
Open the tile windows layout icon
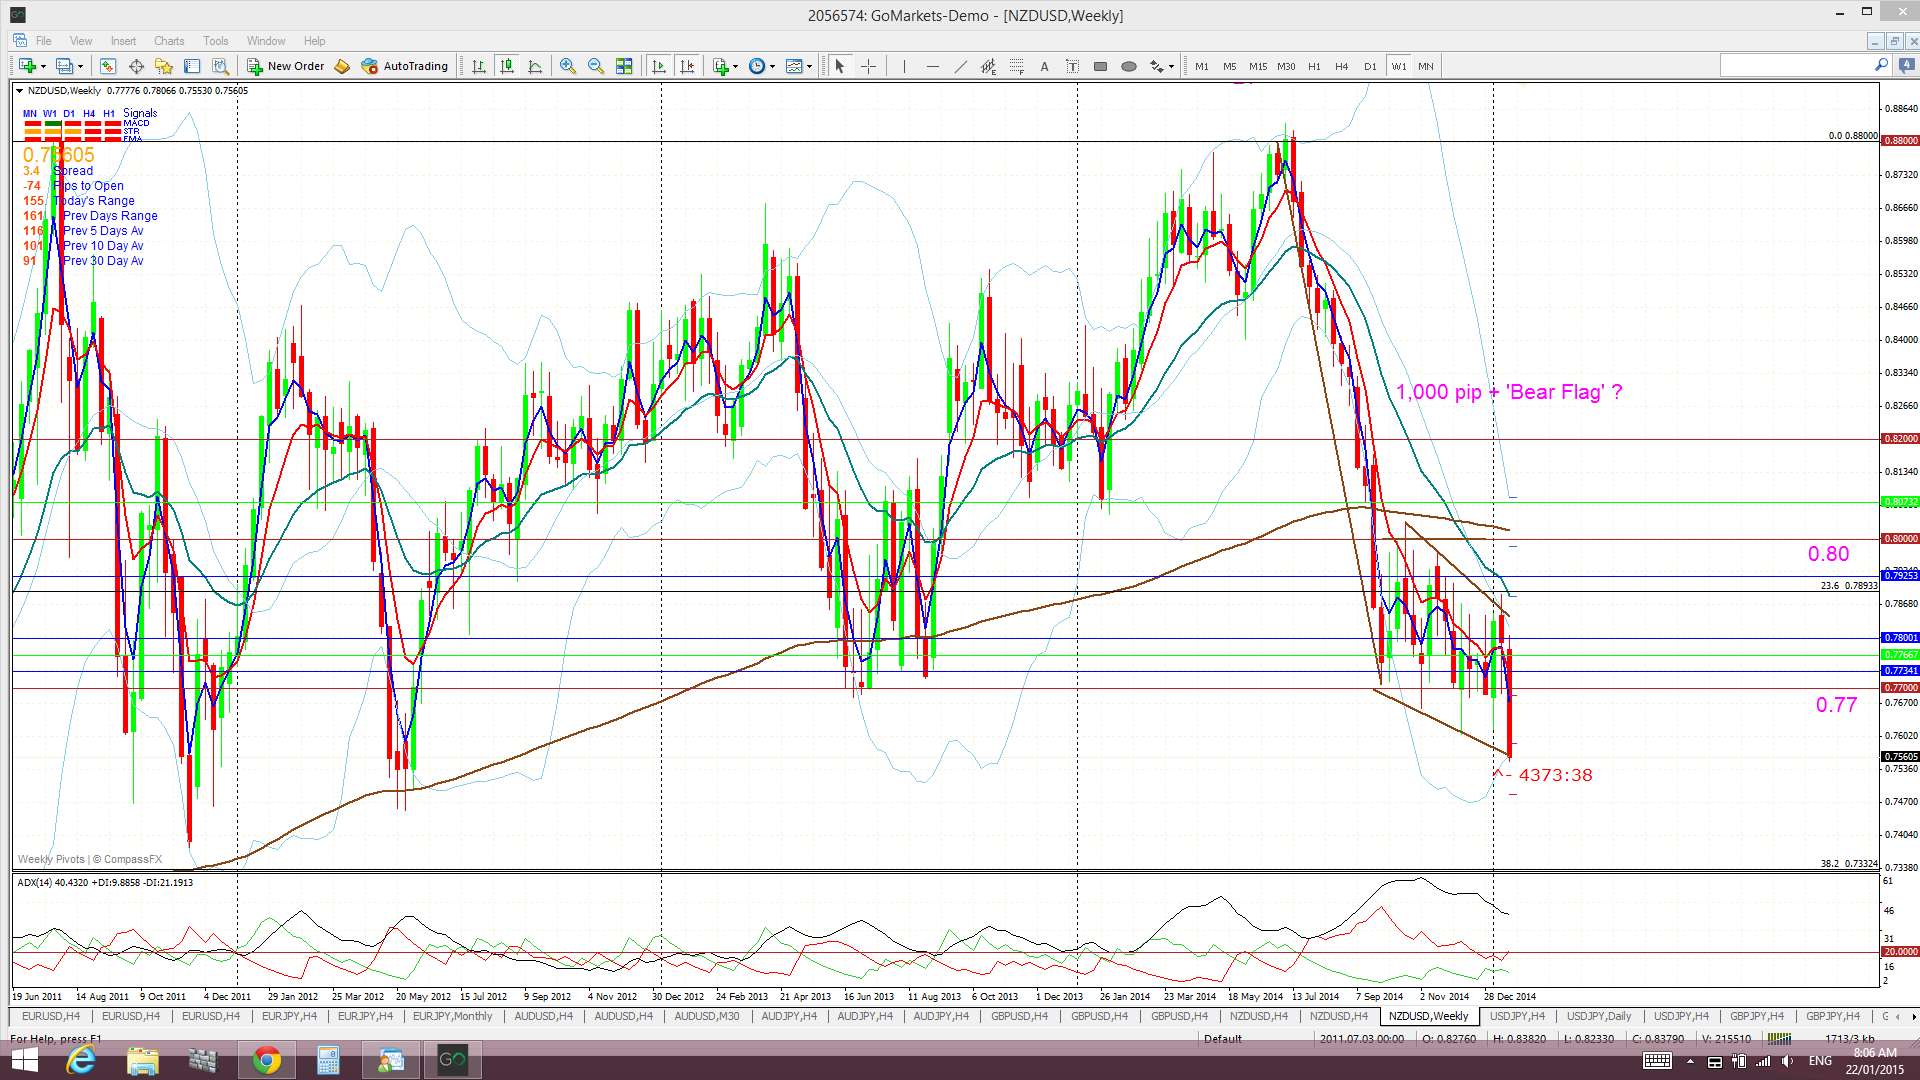point(624,66)
